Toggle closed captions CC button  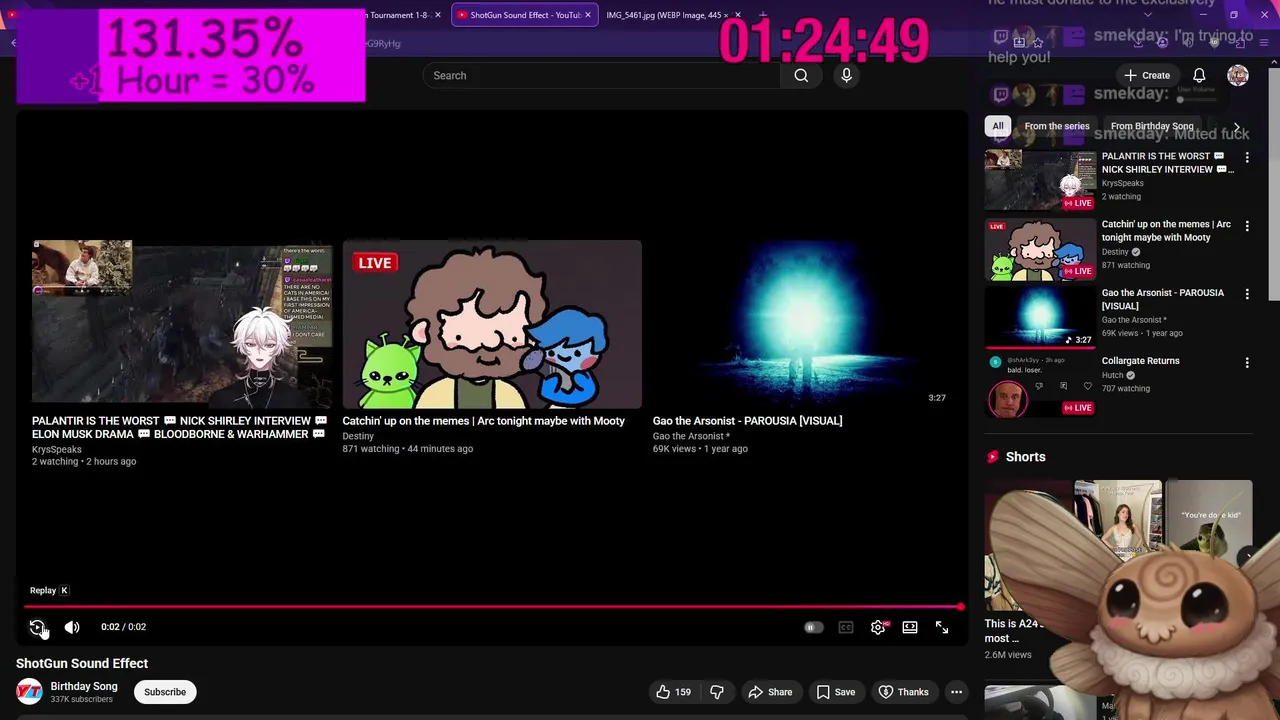pyautogui.click(x=846, y=627)
